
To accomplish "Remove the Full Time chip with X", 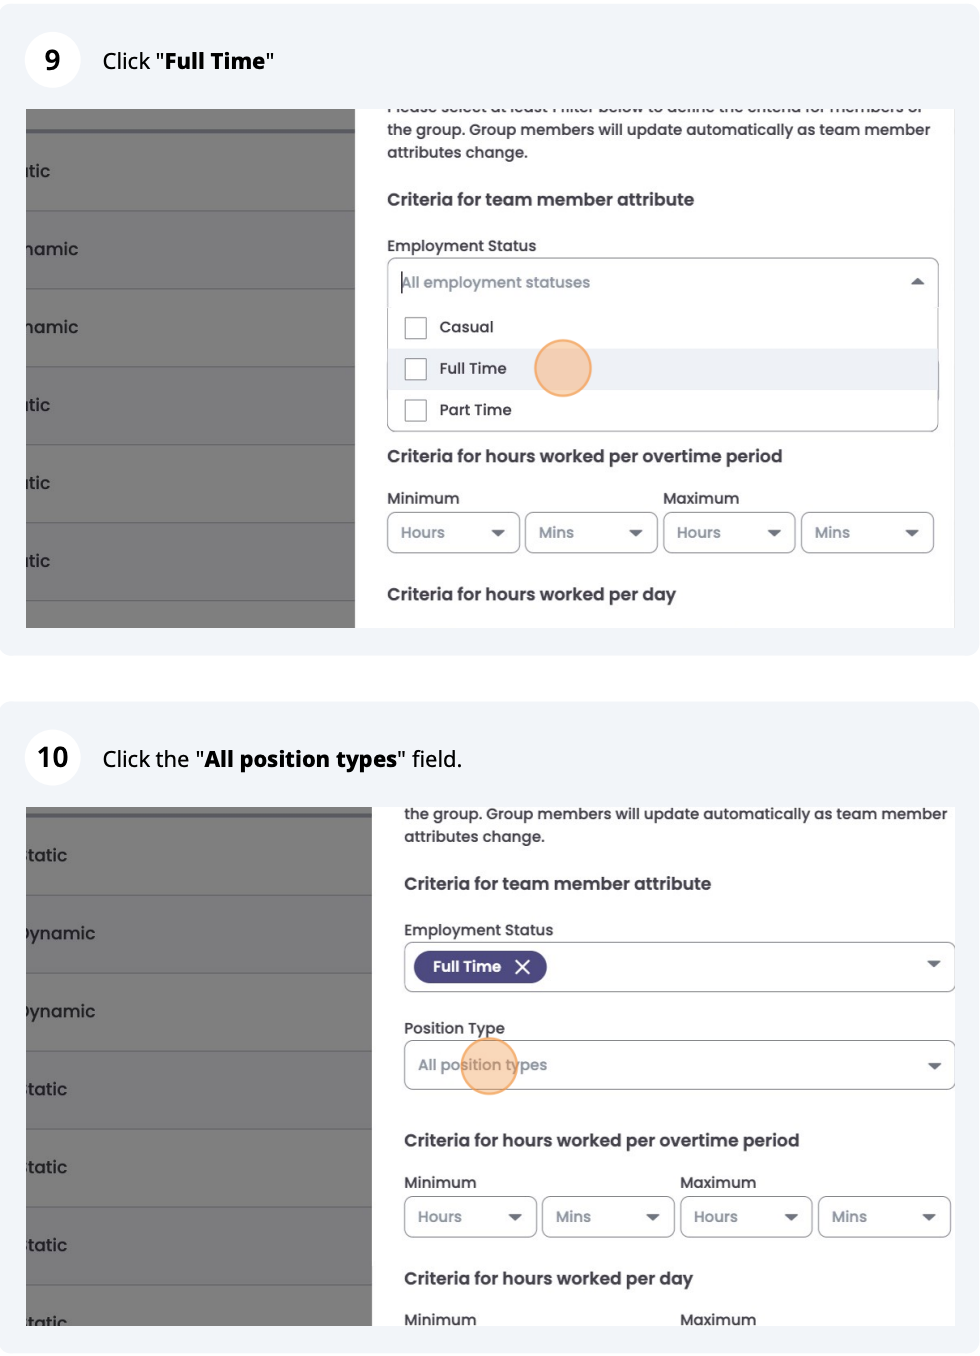I will click(522, 967).
